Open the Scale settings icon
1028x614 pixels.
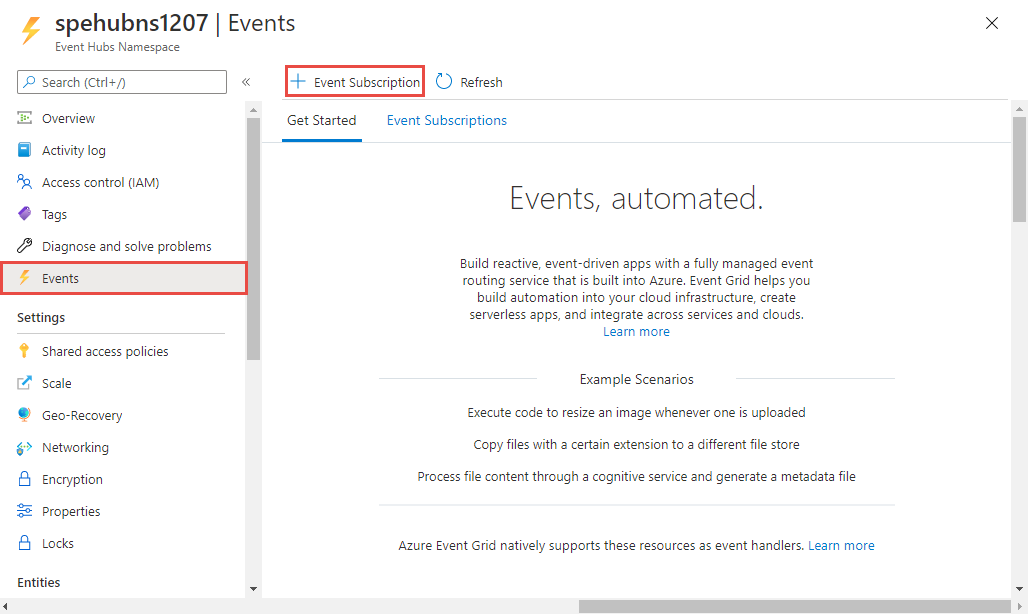coord(25,383)
